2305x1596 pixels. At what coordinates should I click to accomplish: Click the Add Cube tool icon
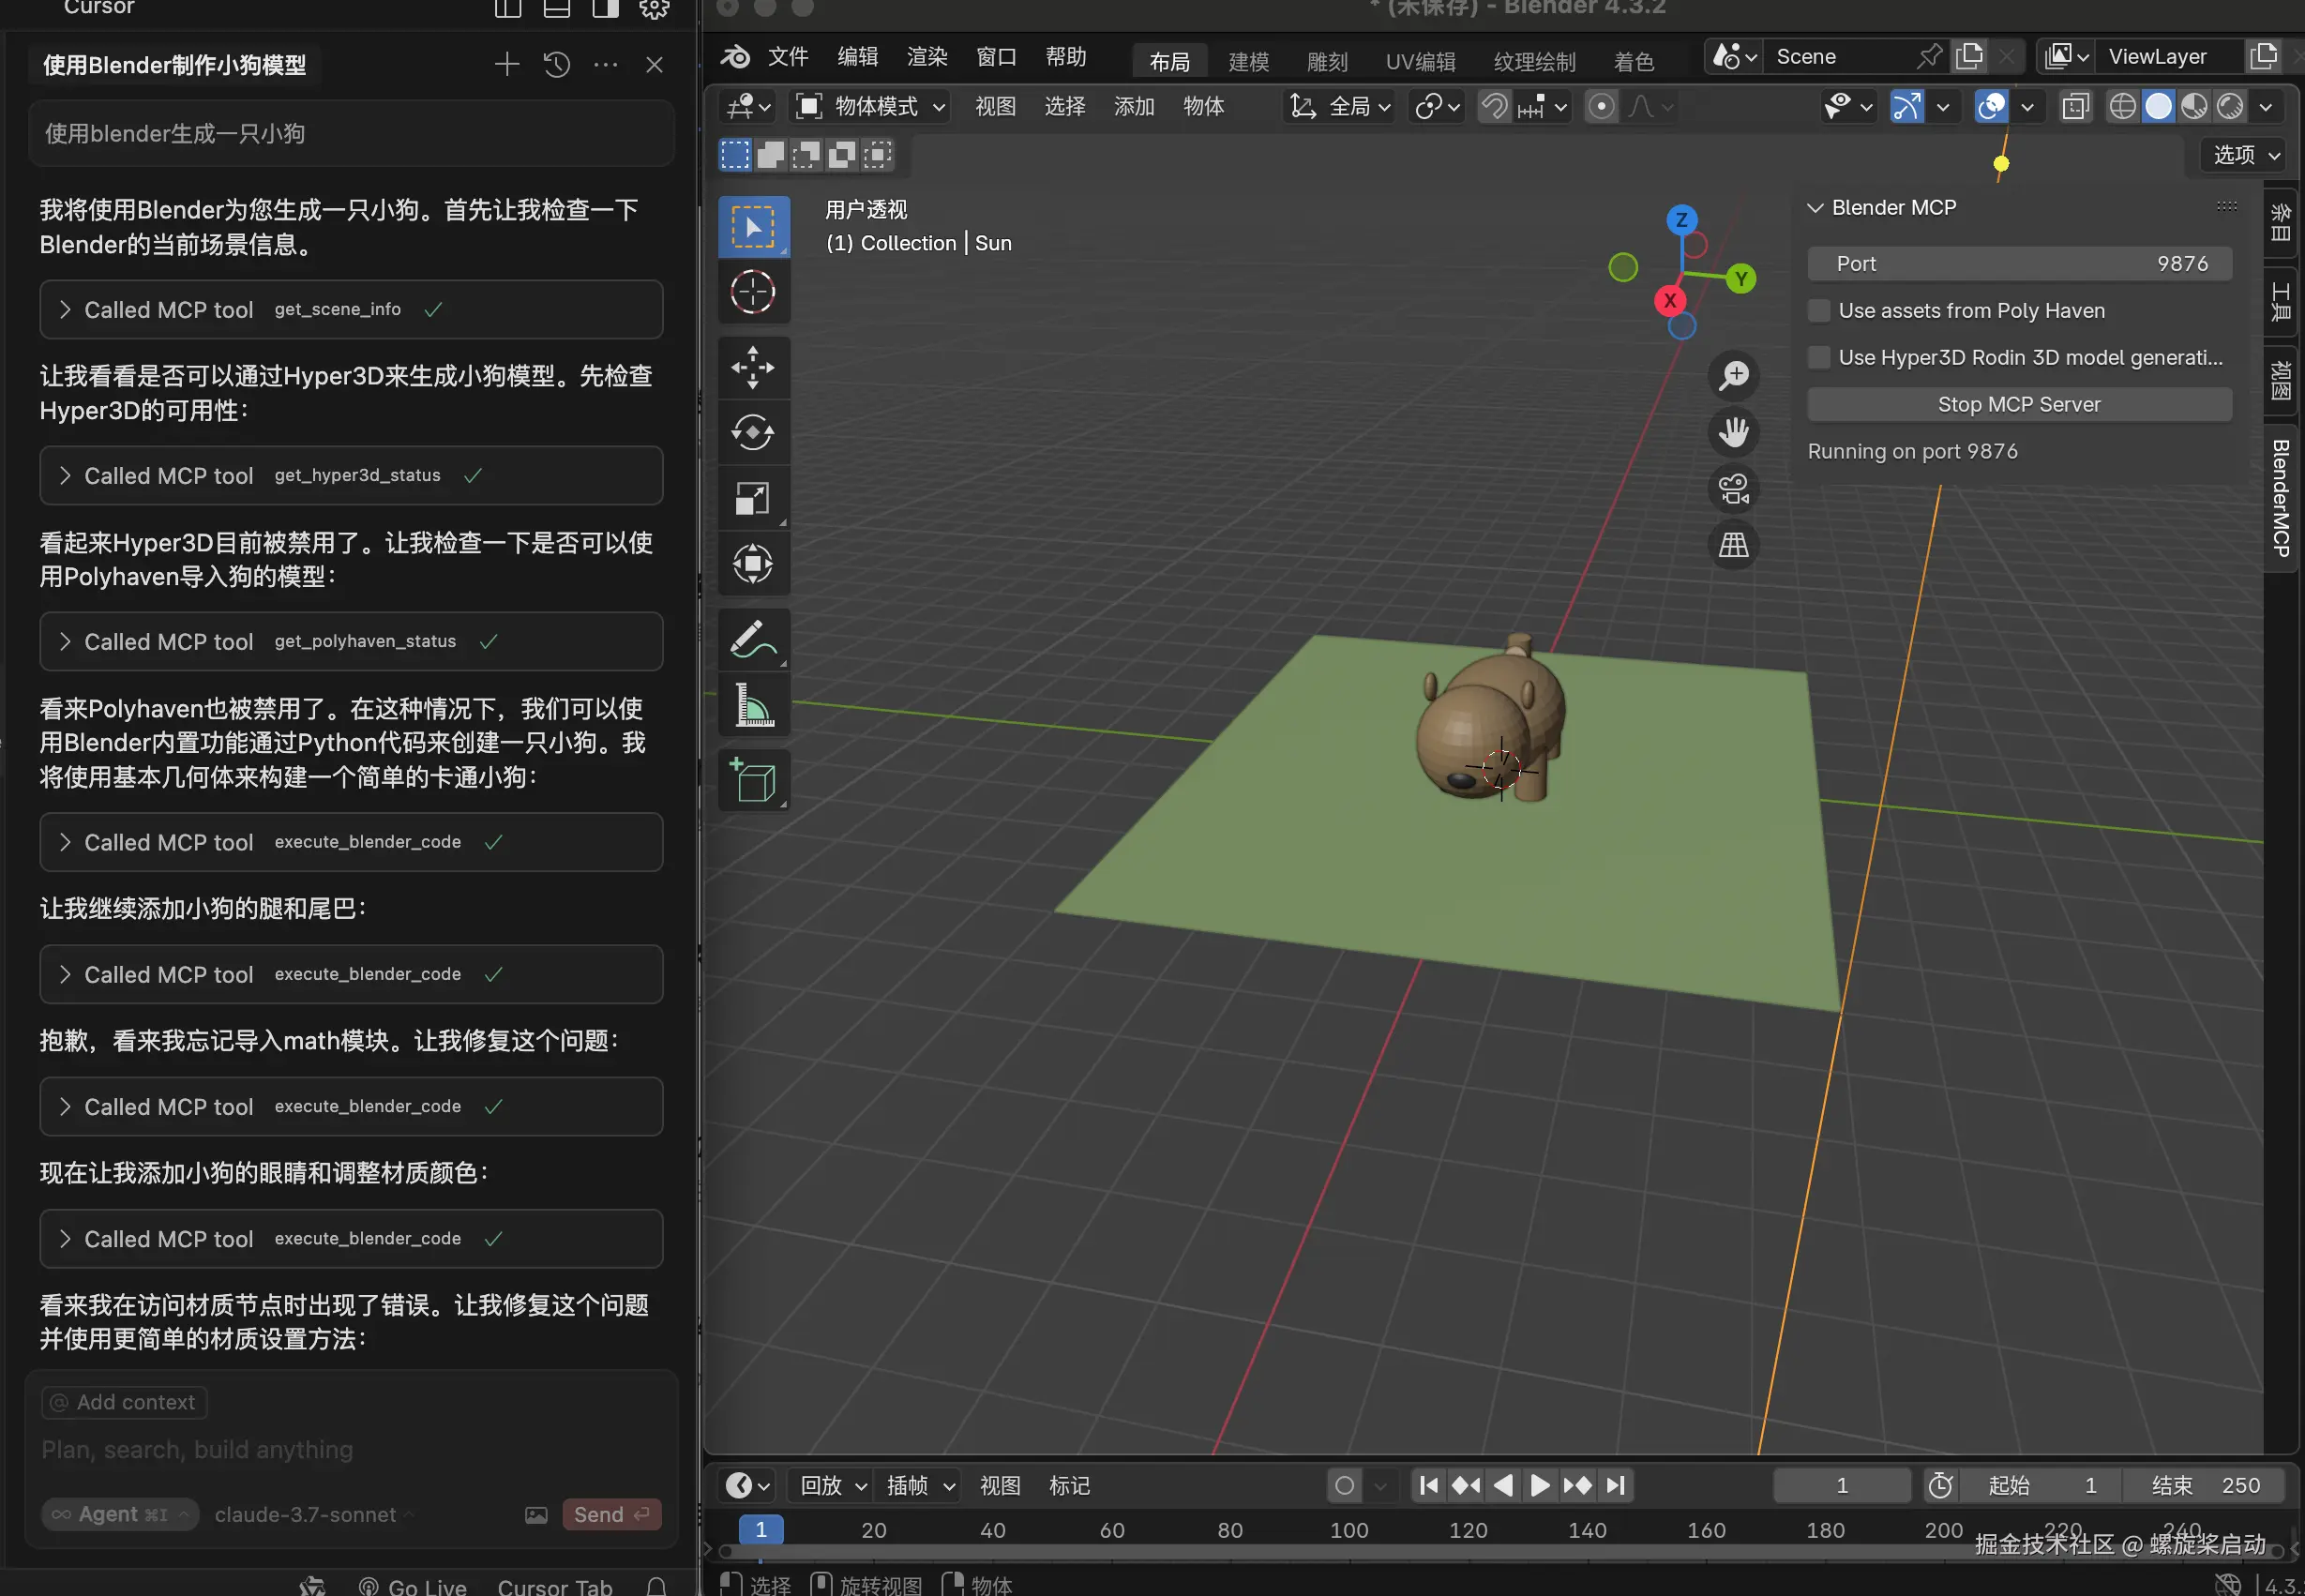pos(752,780)
